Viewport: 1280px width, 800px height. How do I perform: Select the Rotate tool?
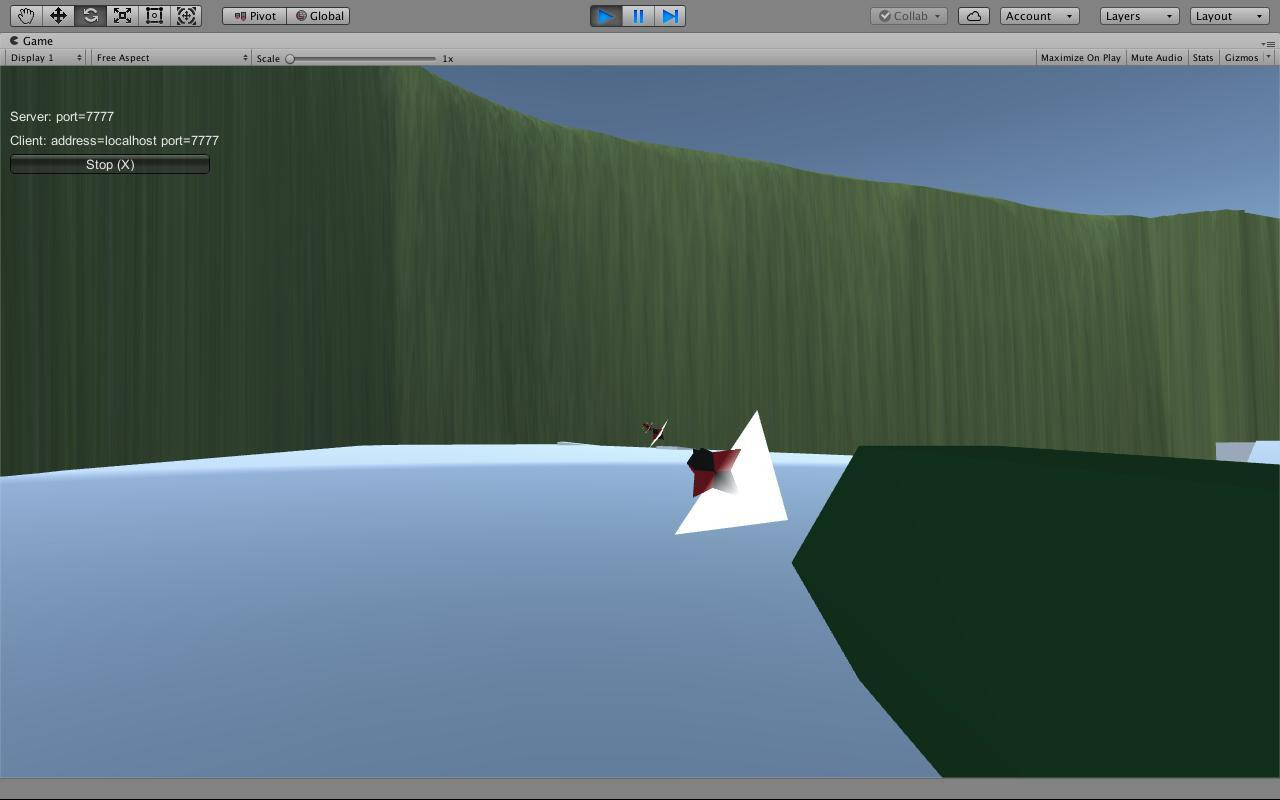pyautogui.click(x=90, y=16)
